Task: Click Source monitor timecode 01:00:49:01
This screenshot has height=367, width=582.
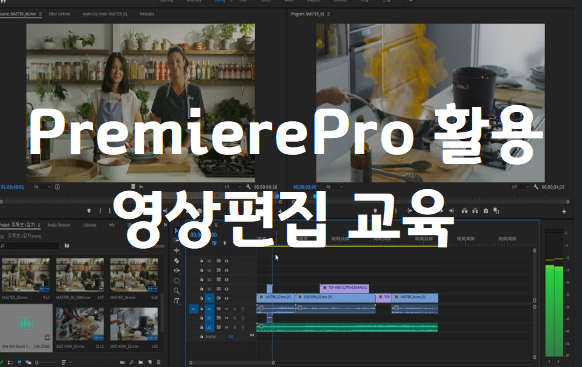Action: pyautogui.click(x=12, y=187)
